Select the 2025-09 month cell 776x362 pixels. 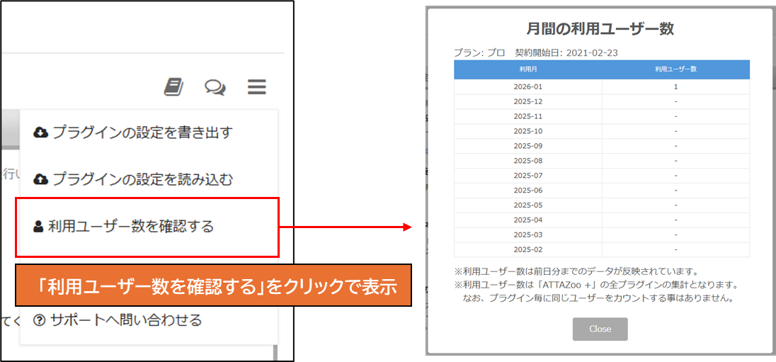click(528, 146)
